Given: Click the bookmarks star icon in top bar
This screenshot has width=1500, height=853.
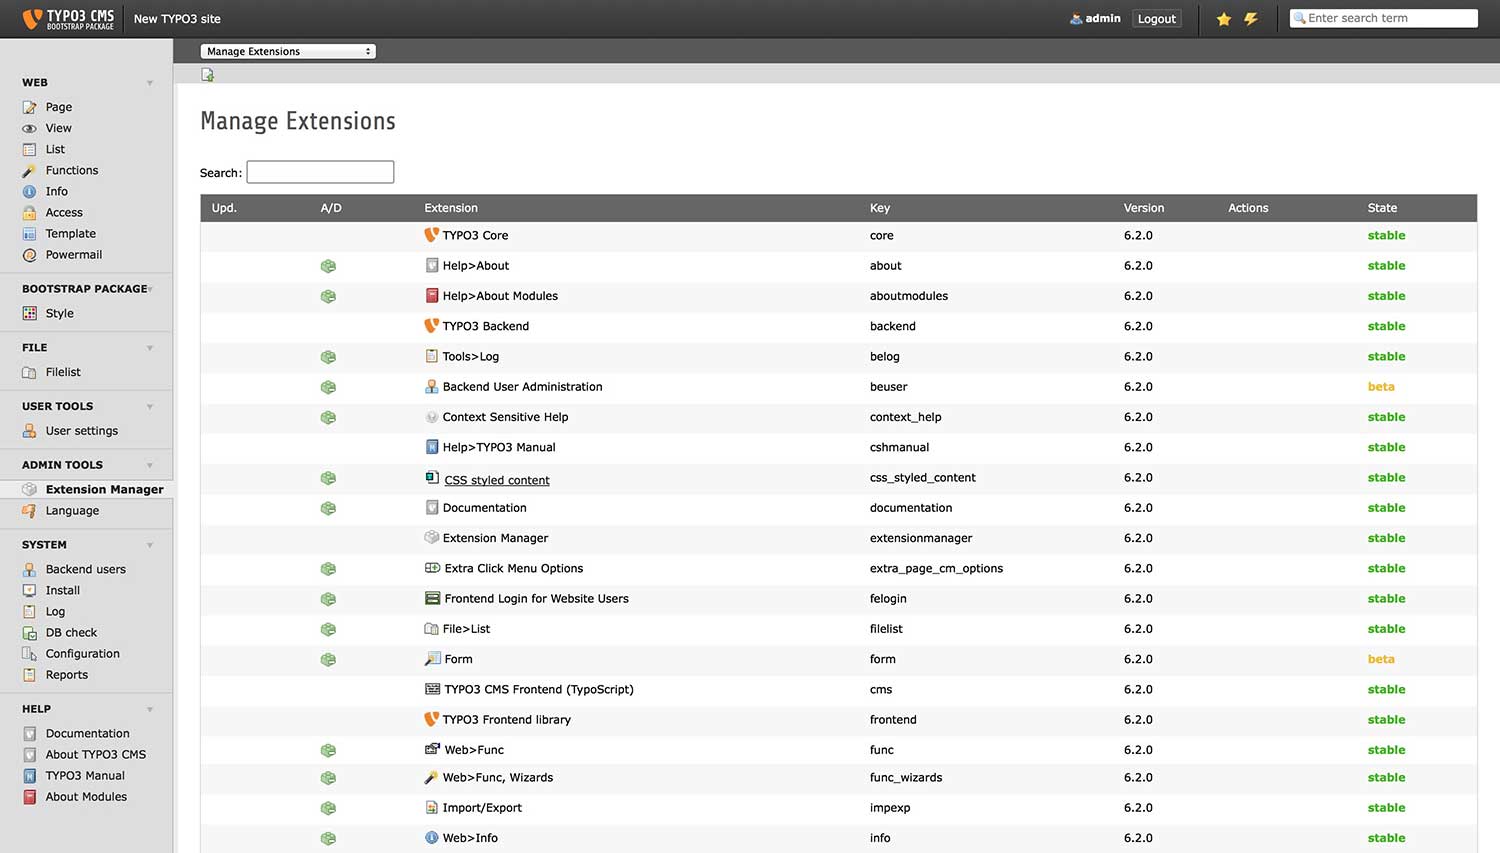Looking at the screenshot, I should (1223, 19).
